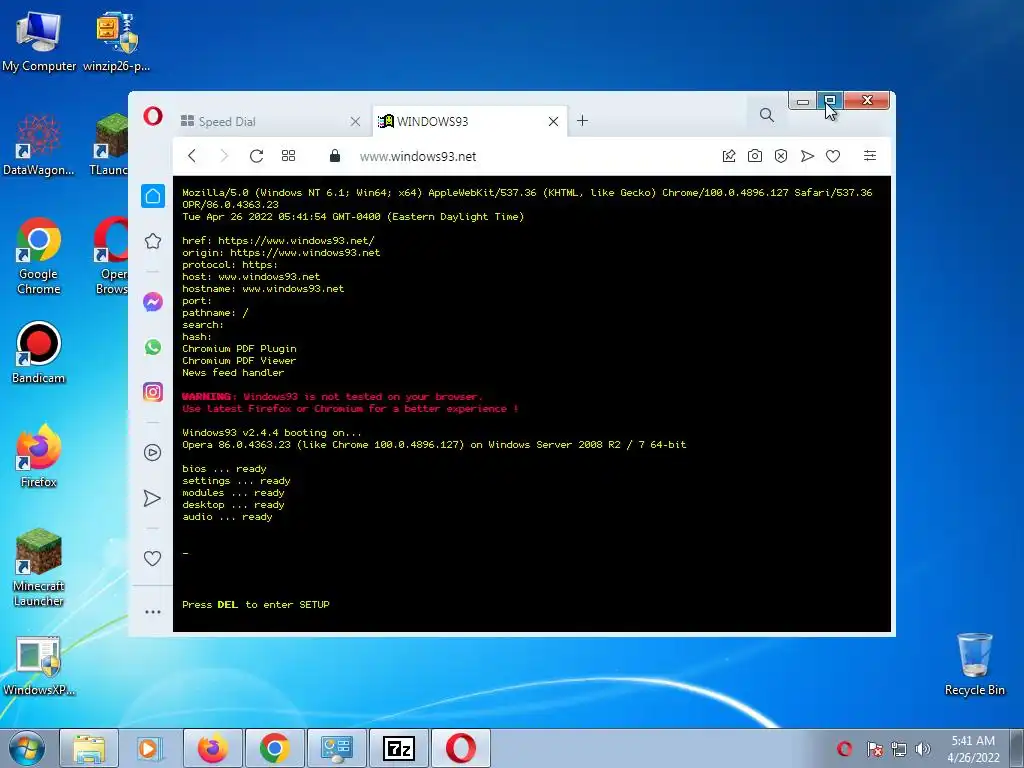Open sidebar Bookmarks star
1024x768 pixels.
coord(153,242)
